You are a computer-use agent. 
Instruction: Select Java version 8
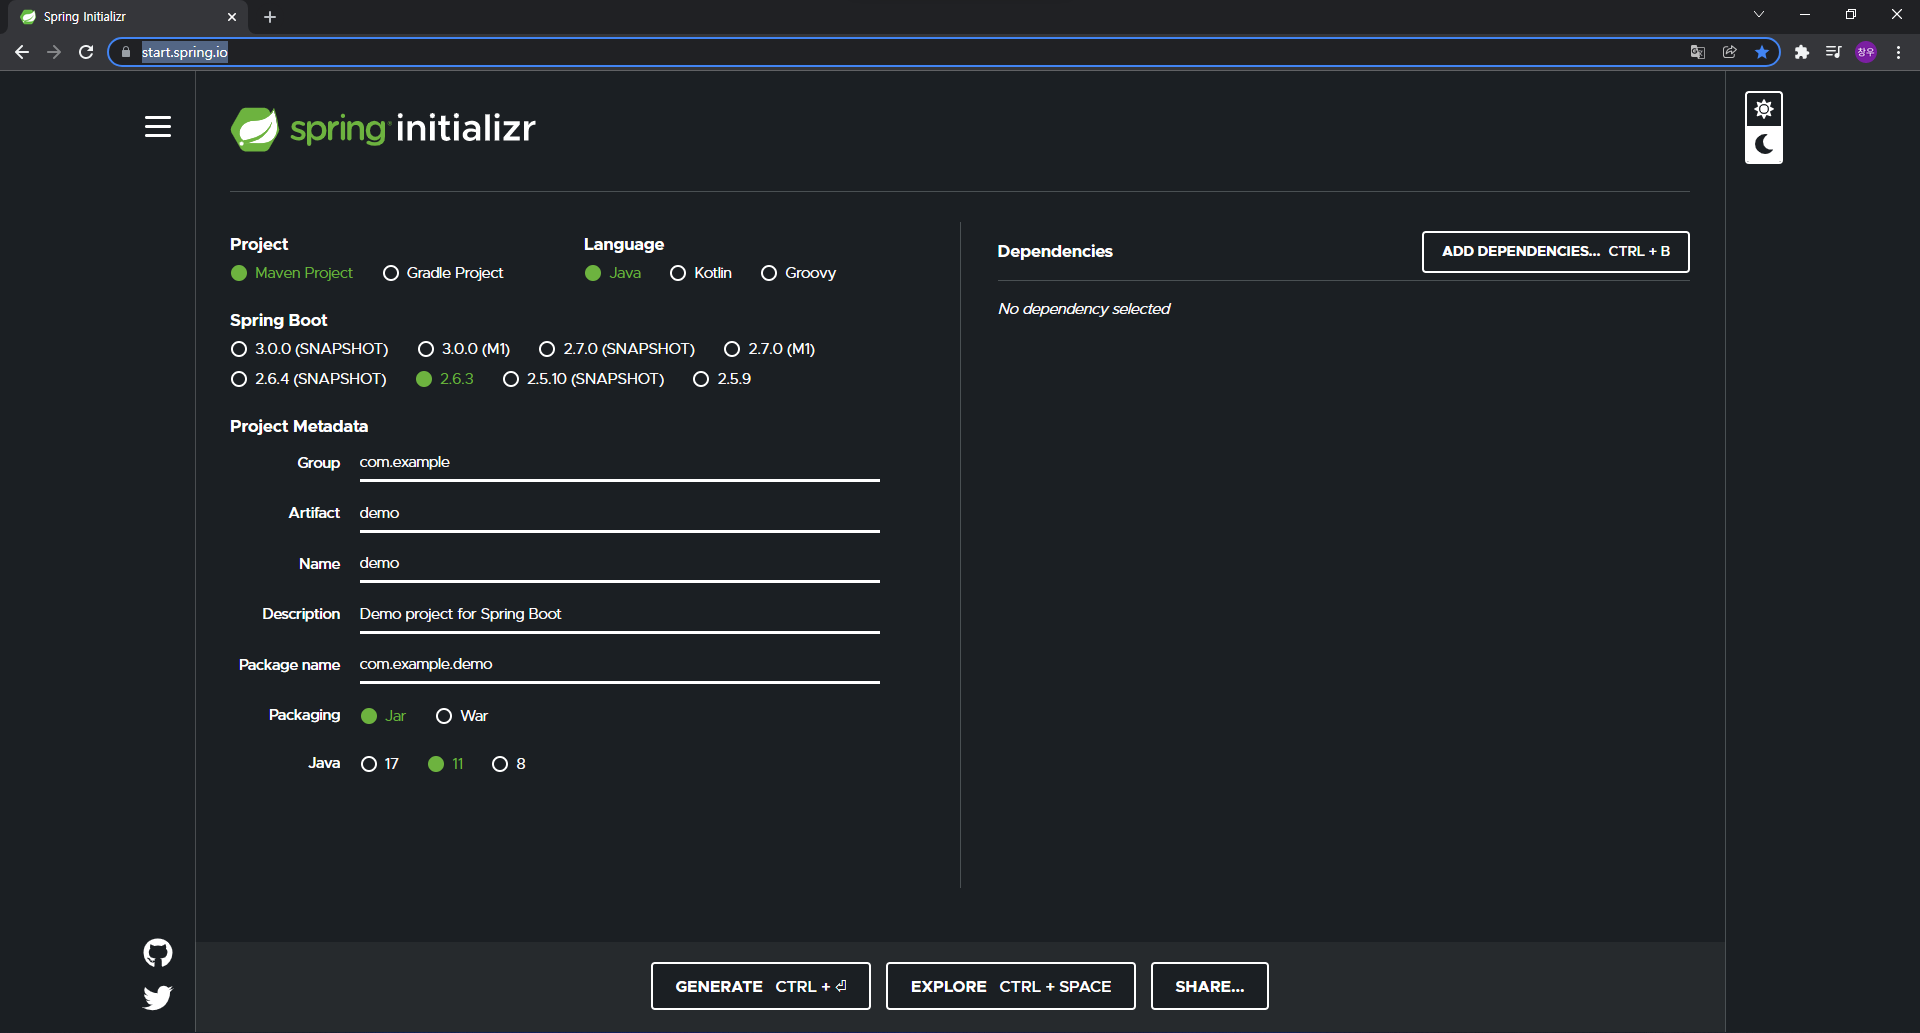click(509, 764)
